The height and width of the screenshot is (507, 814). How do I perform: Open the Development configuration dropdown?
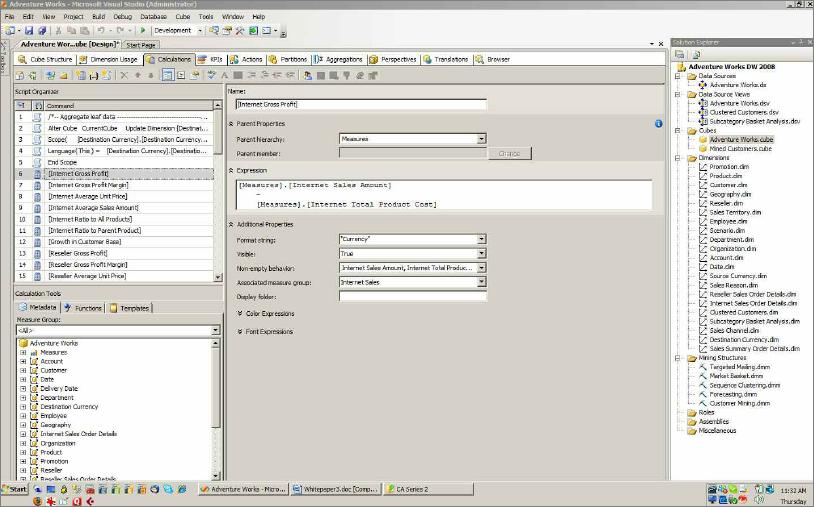[x=200, y=31]
